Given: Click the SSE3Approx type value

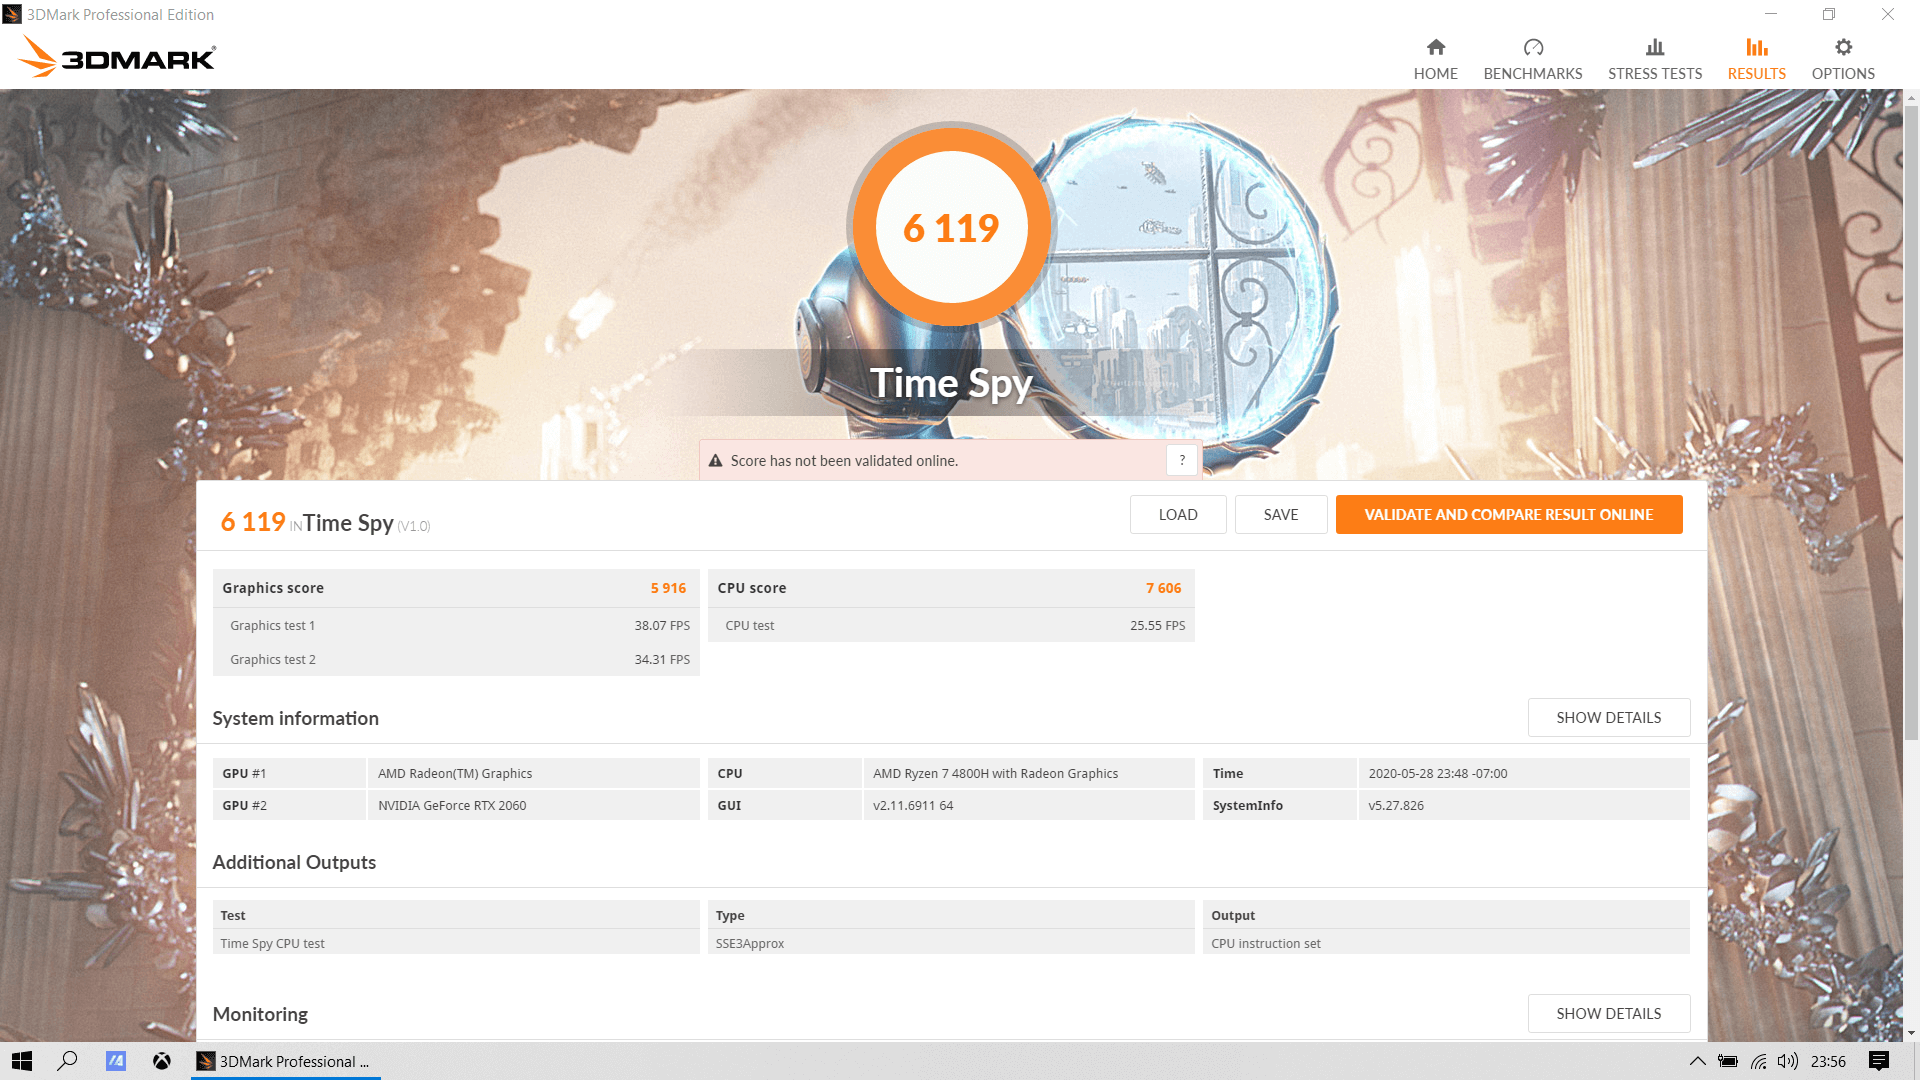Looking at the screenshot, I should pyautogui.click(x=750, y=943).
